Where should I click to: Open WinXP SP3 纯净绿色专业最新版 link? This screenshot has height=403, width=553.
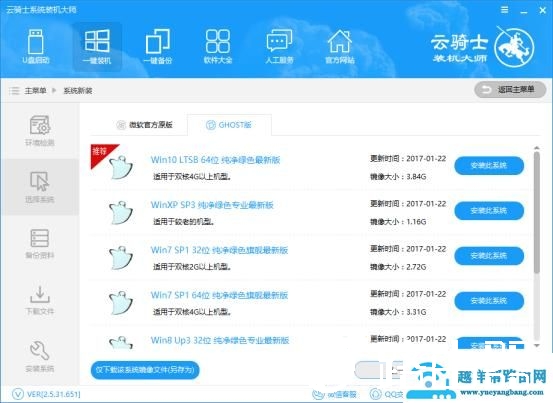pyautogui.click(x=212, y=205)
